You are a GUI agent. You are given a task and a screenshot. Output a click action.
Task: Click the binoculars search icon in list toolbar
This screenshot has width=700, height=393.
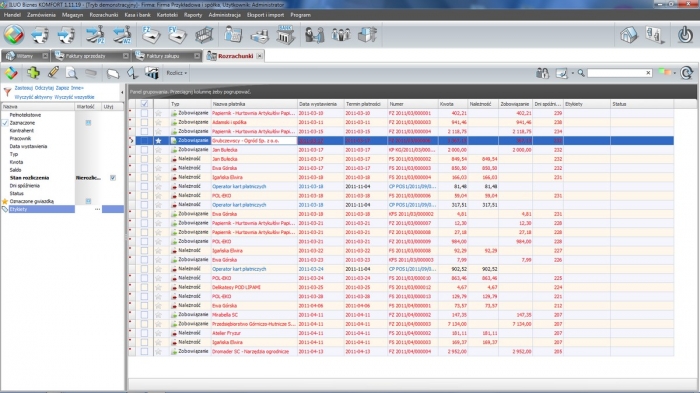point(542,73)
